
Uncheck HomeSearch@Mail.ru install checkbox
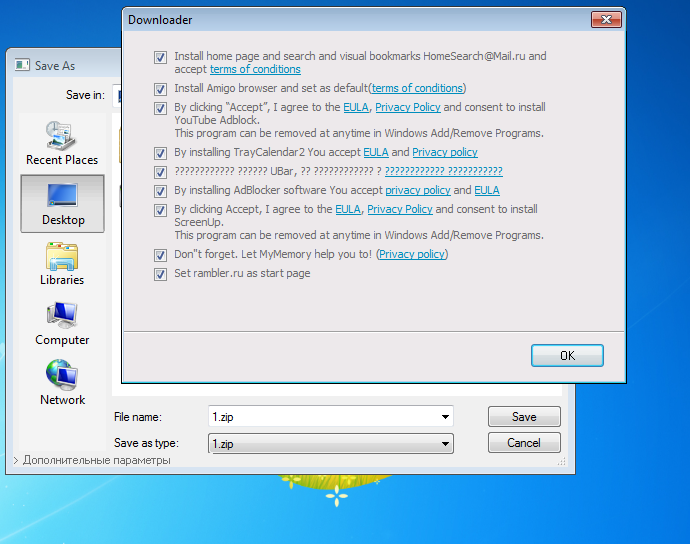click(x=160, y=57)
